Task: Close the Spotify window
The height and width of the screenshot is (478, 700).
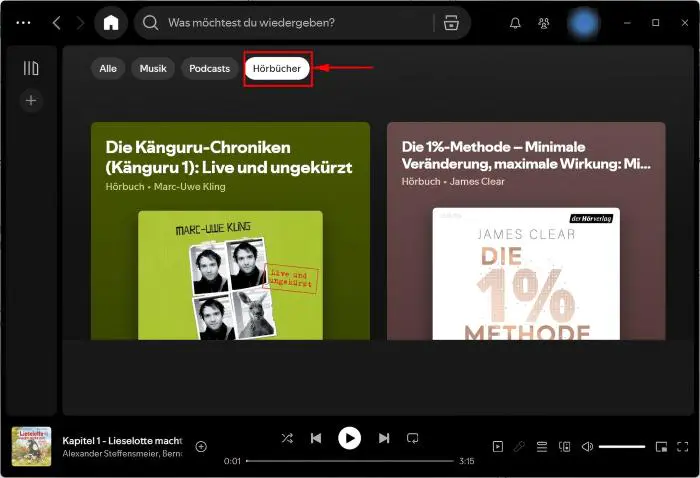Action: (x=685, y=23)
